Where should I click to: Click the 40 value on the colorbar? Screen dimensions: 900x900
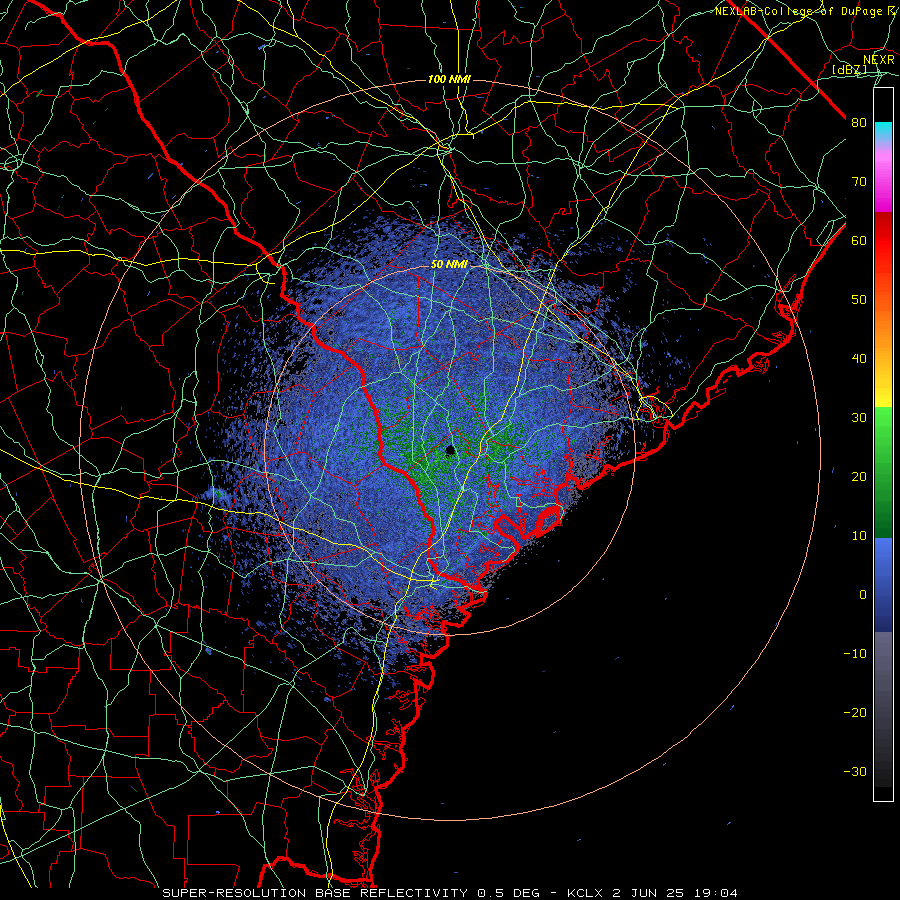(859, 359)
